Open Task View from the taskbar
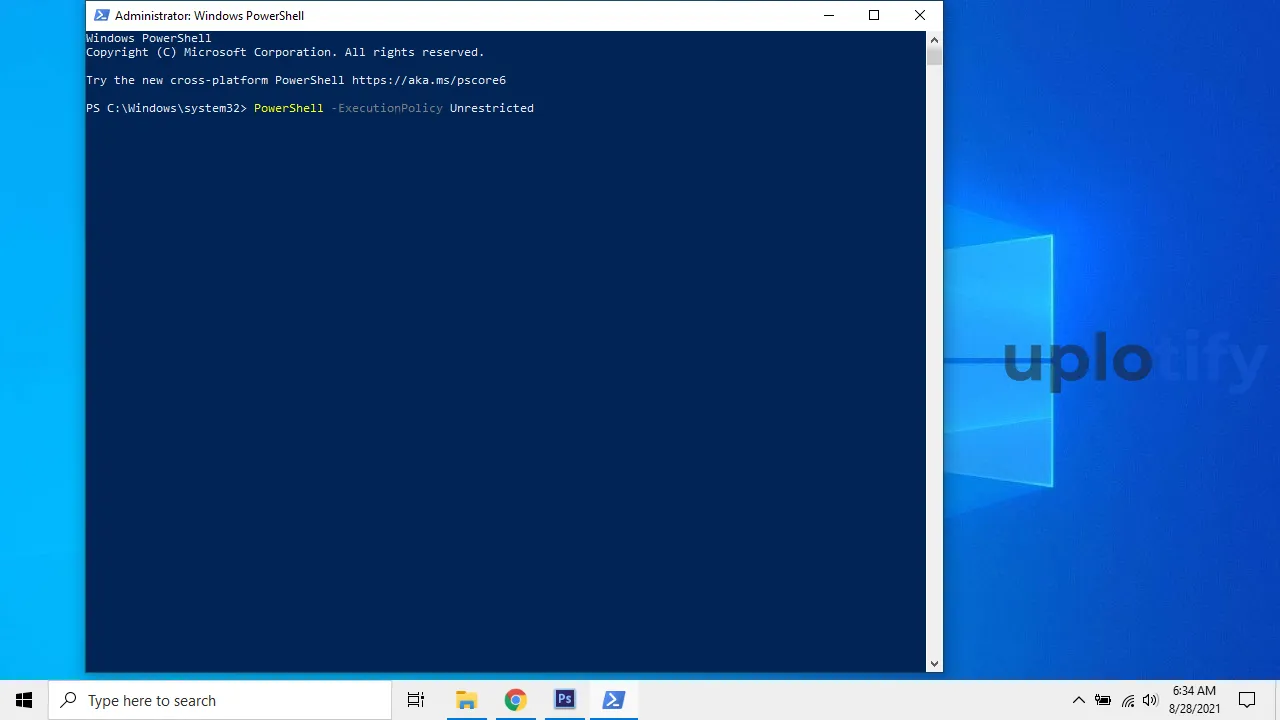The image size is (1280, 720). (416, 700)
